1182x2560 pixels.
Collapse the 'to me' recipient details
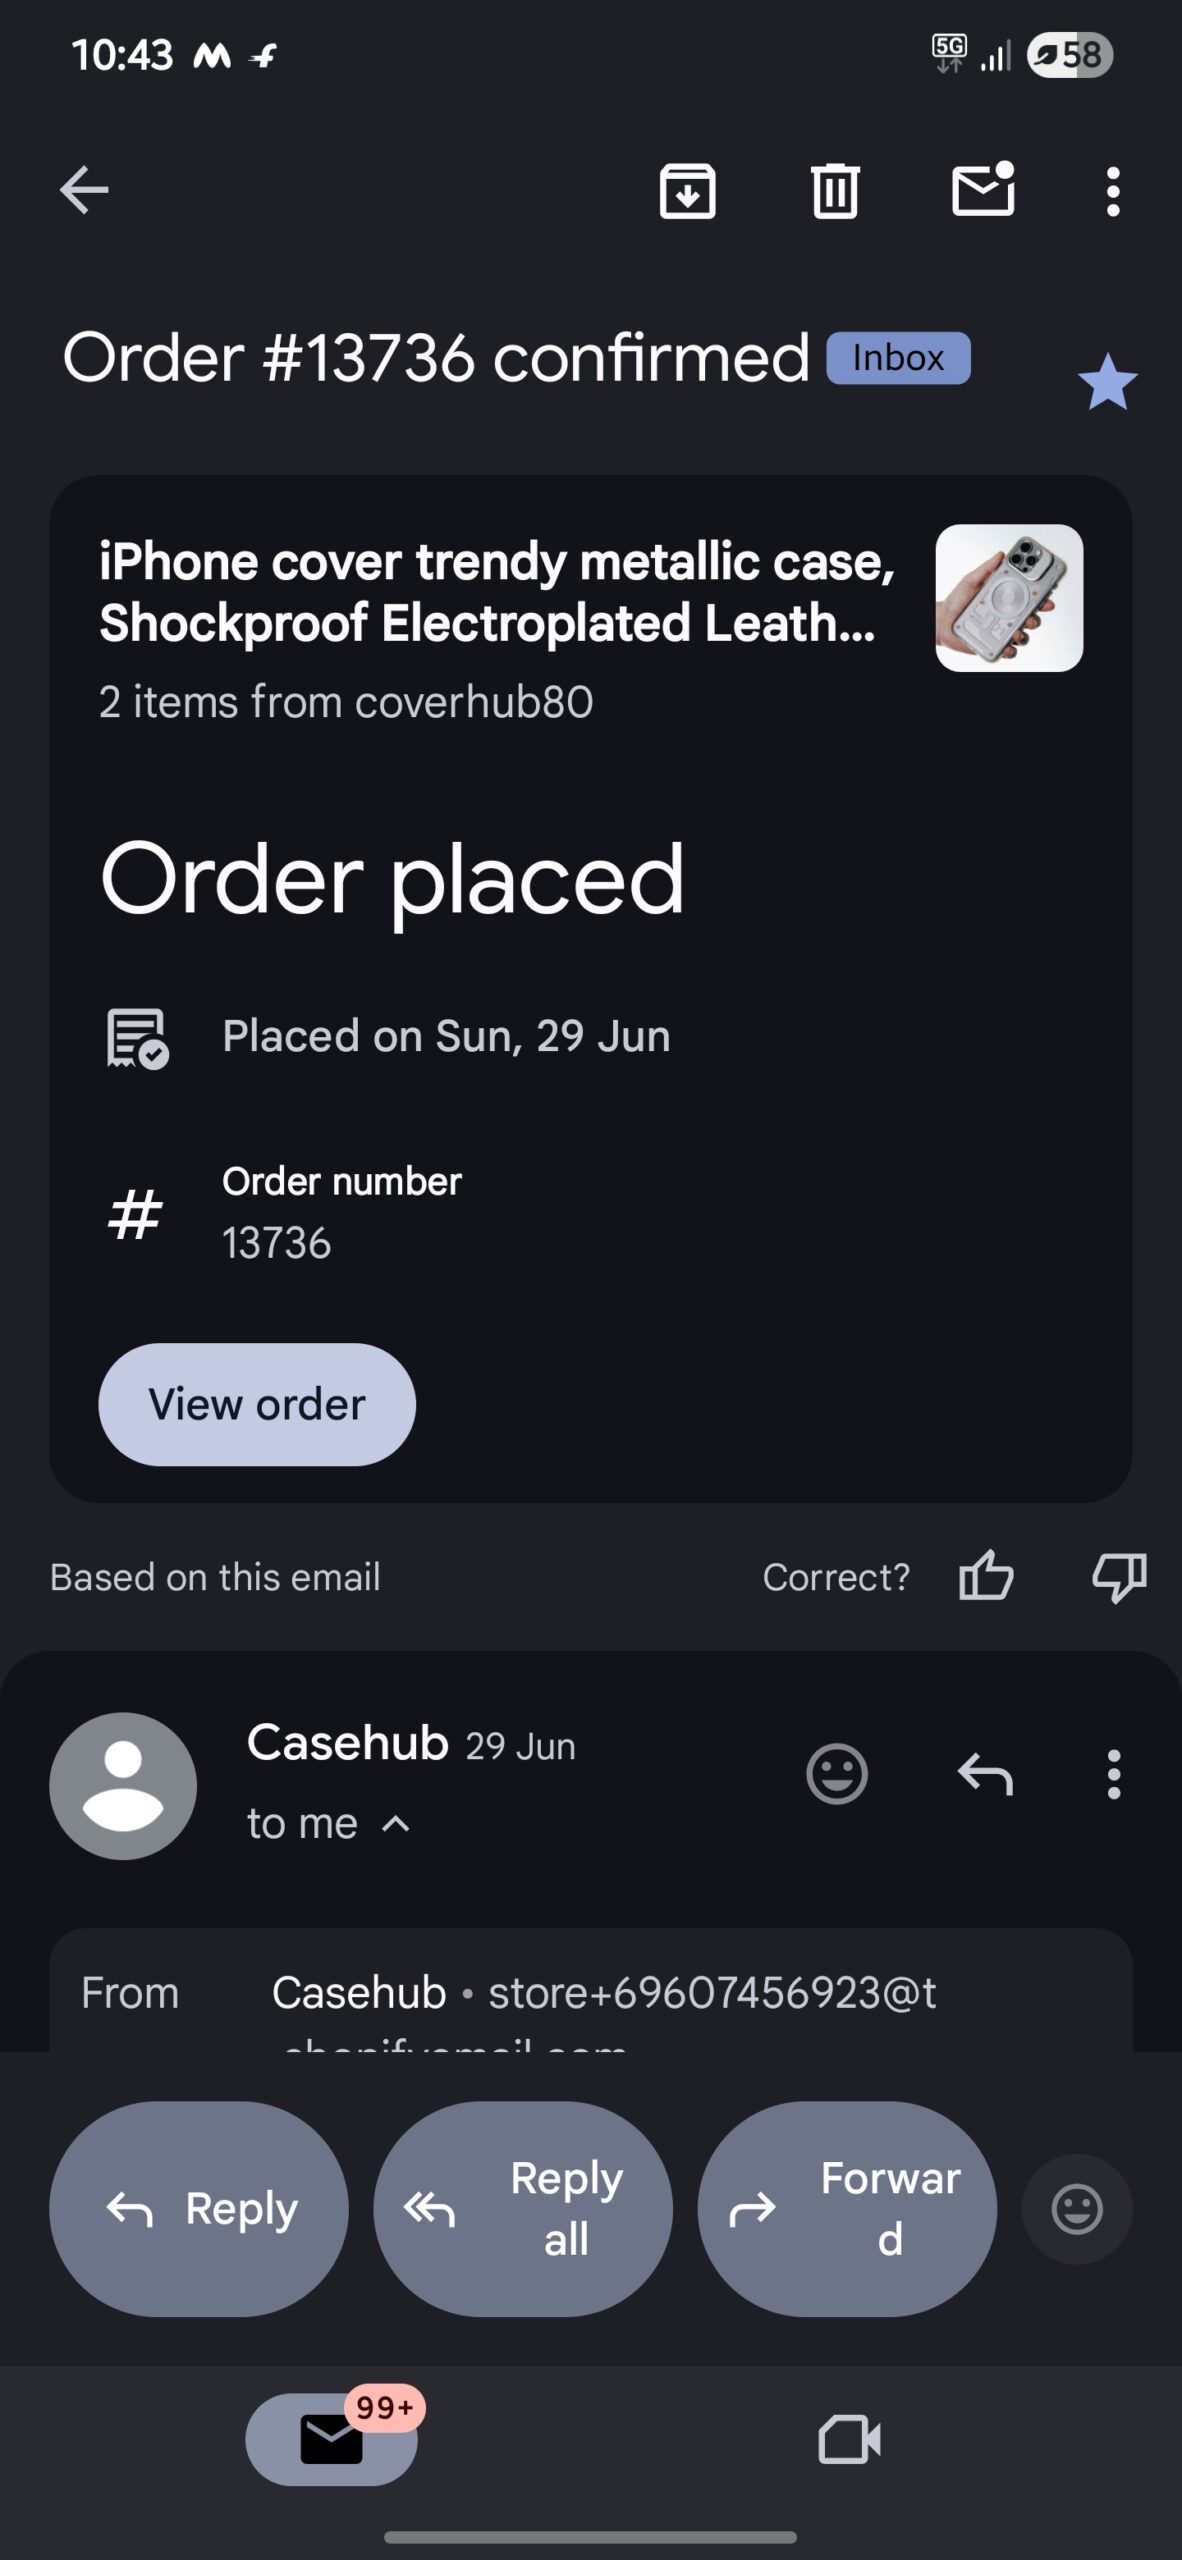(x=396, y=1824)
